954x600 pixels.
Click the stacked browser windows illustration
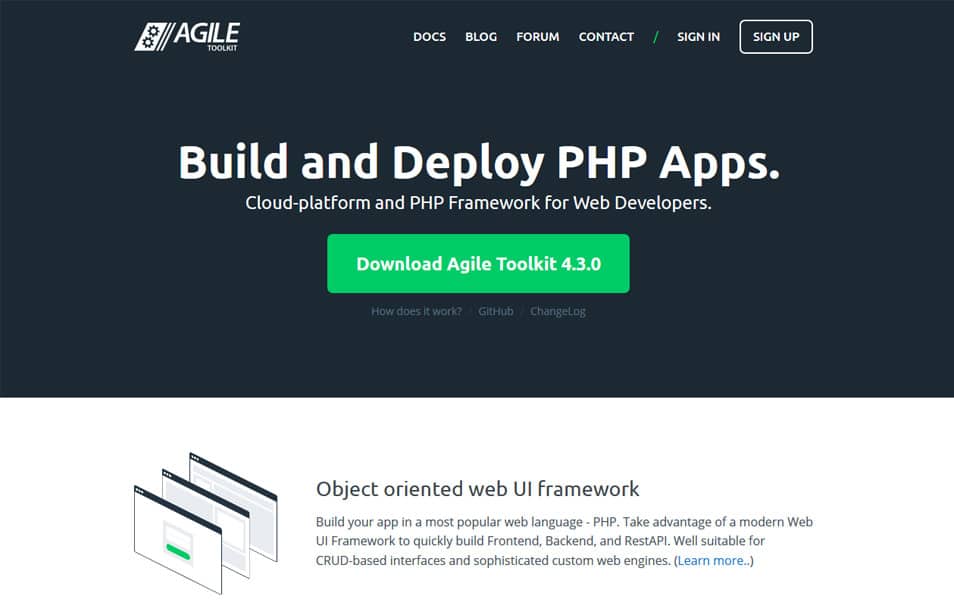[x=206, y=523]
